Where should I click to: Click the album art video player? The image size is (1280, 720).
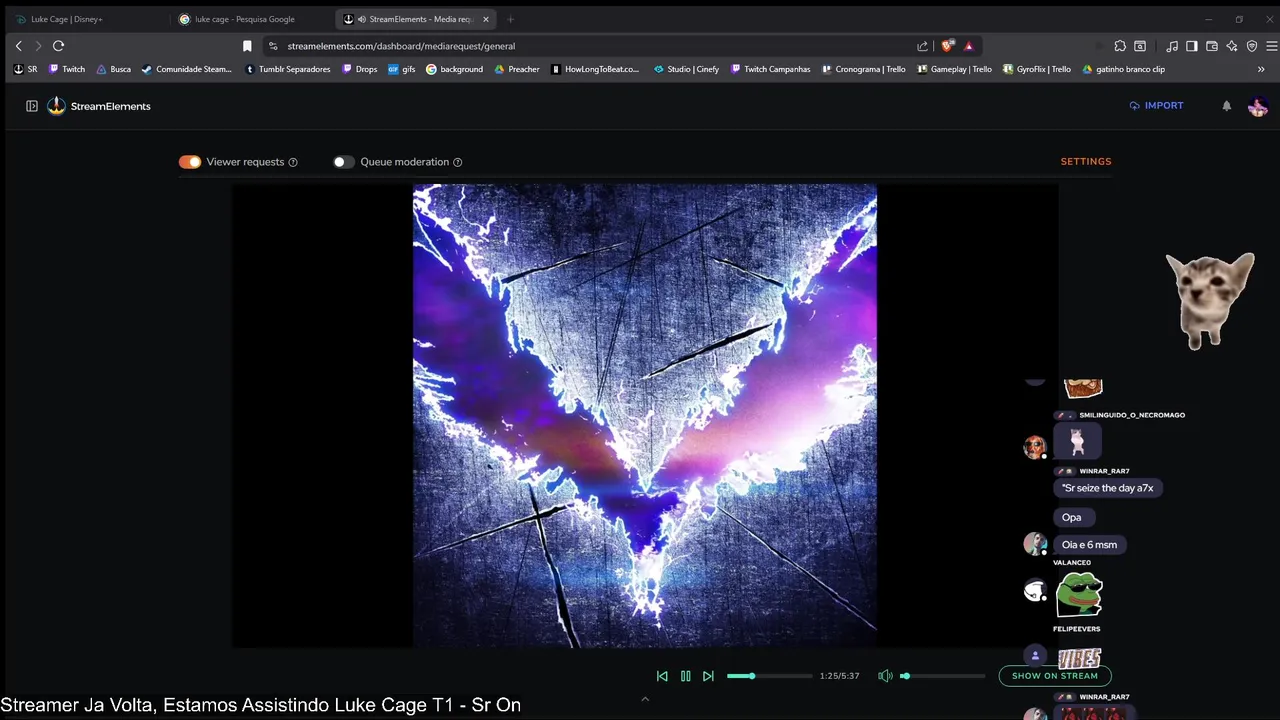click(x=645, y=415)
